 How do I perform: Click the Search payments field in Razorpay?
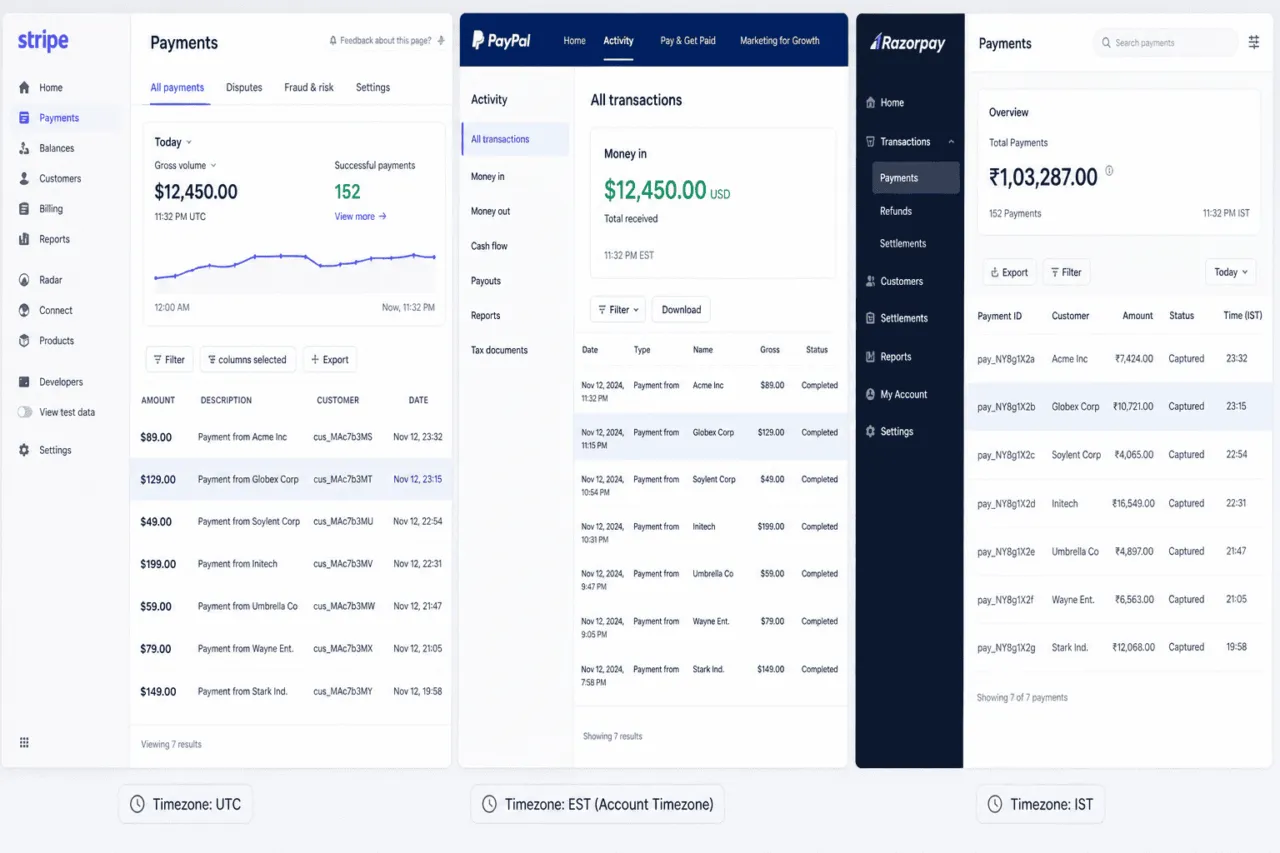[1165, 43]
